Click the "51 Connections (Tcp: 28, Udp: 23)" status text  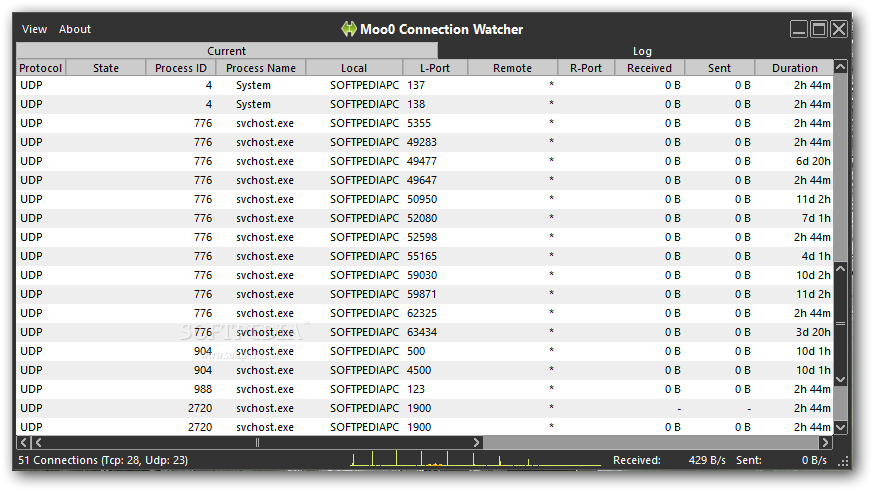tap(103, 460)
